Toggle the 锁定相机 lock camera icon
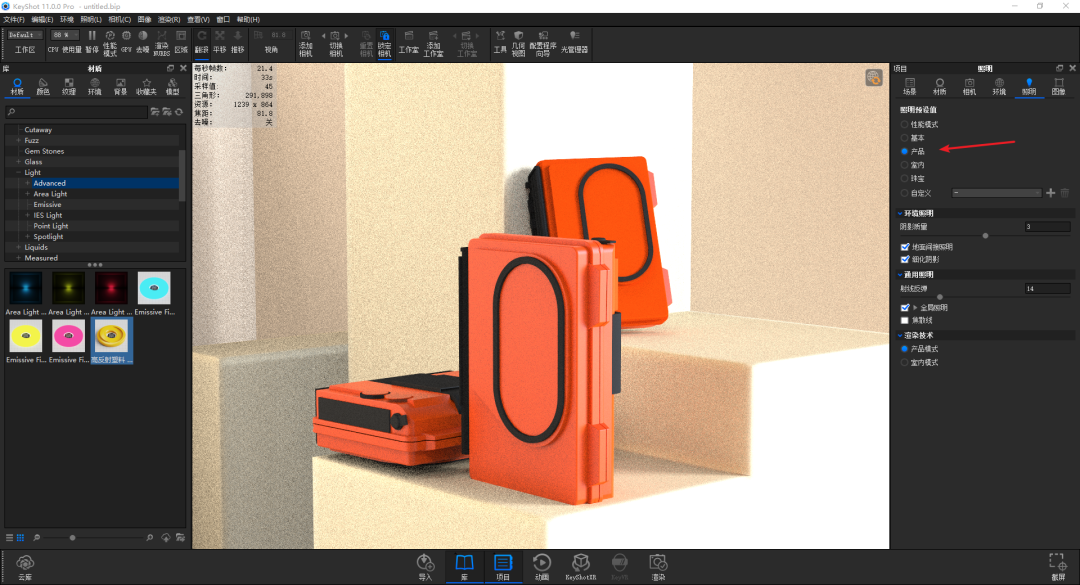Image resolution: width=1080 pixels, height=585 pixels. point(384,40)
